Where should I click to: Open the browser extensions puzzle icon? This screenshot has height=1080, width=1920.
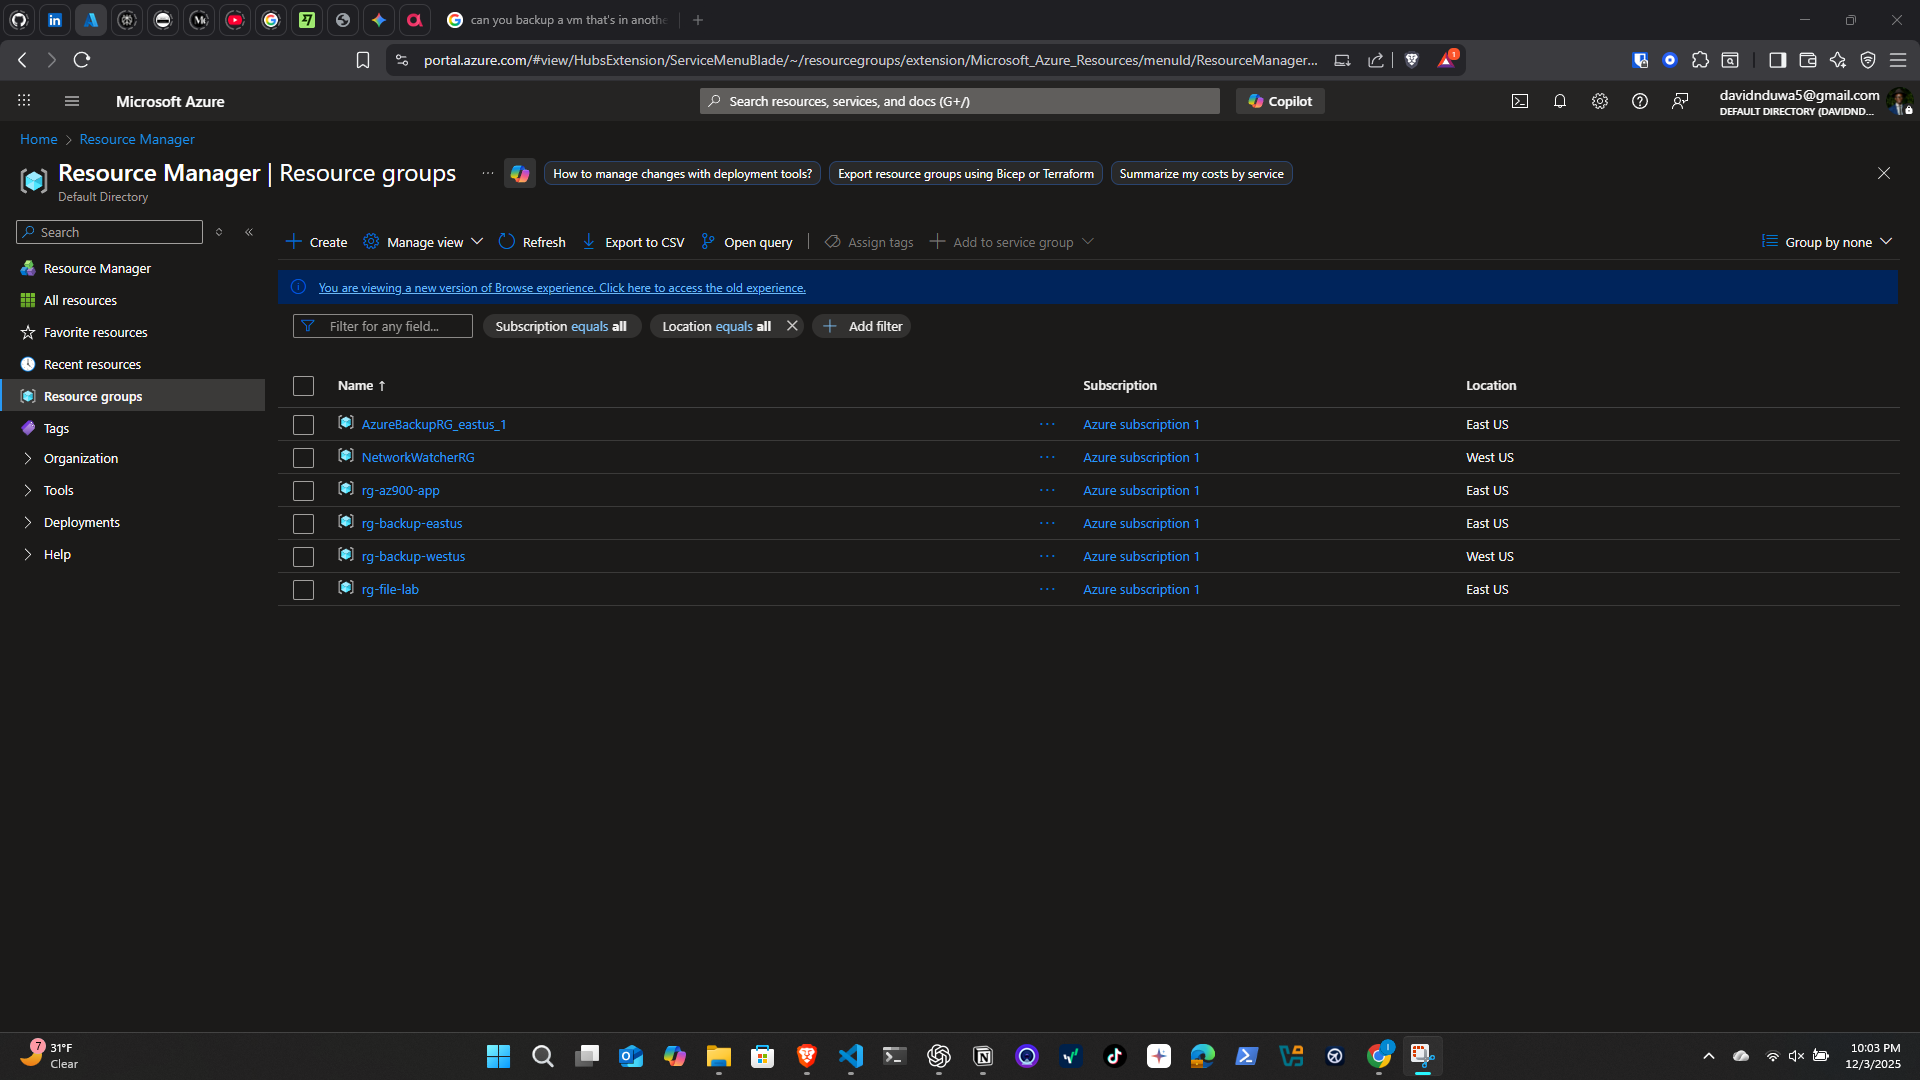click(1700, 60)
